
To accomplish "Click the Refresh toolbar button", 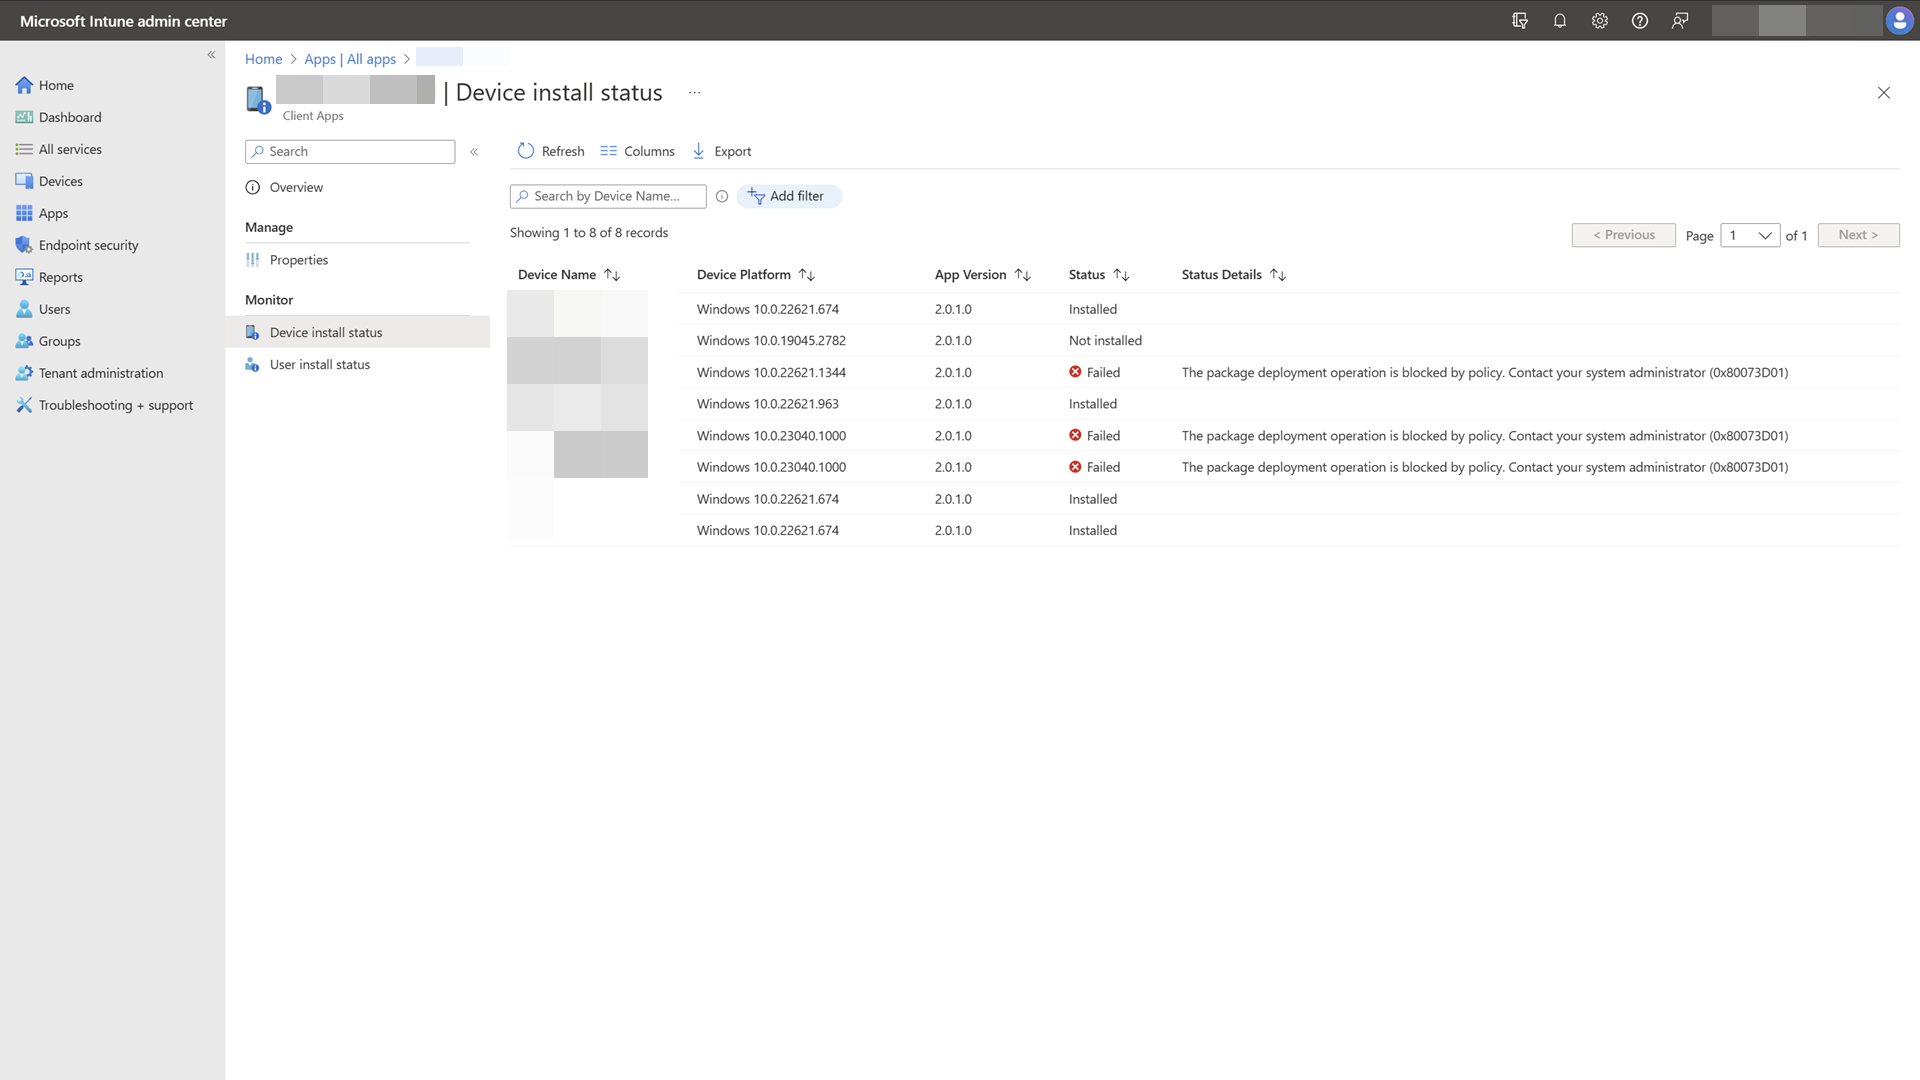I will click(x=551, y=151).
